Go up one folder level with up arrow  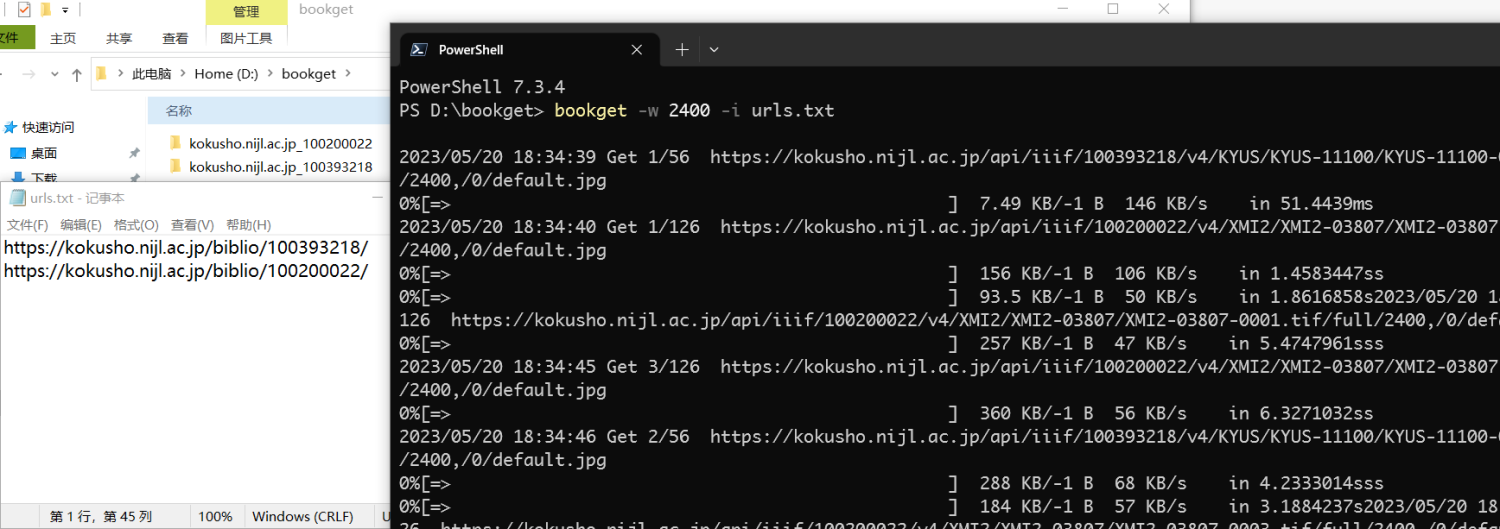(x=77, y=74)
